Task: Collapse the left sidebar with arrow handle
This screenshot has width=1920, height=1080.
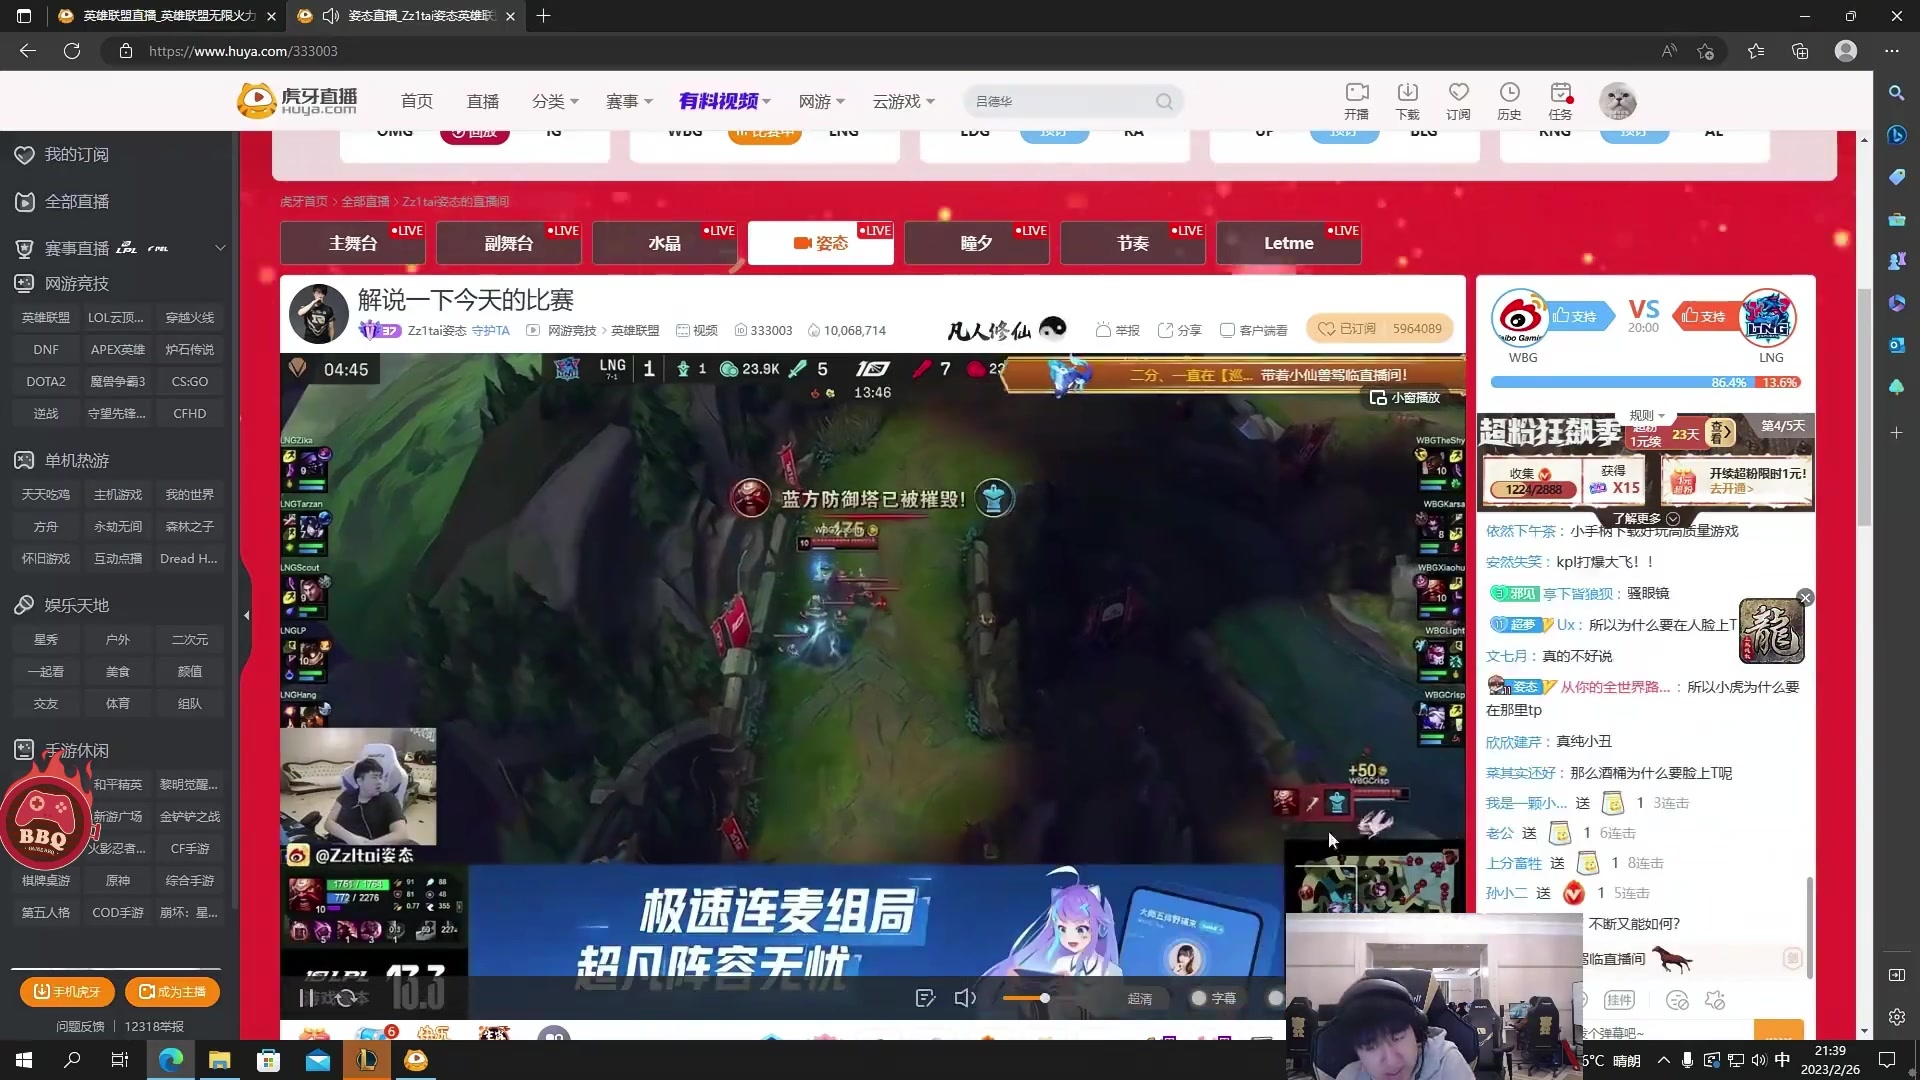Action: coord(246,615)
